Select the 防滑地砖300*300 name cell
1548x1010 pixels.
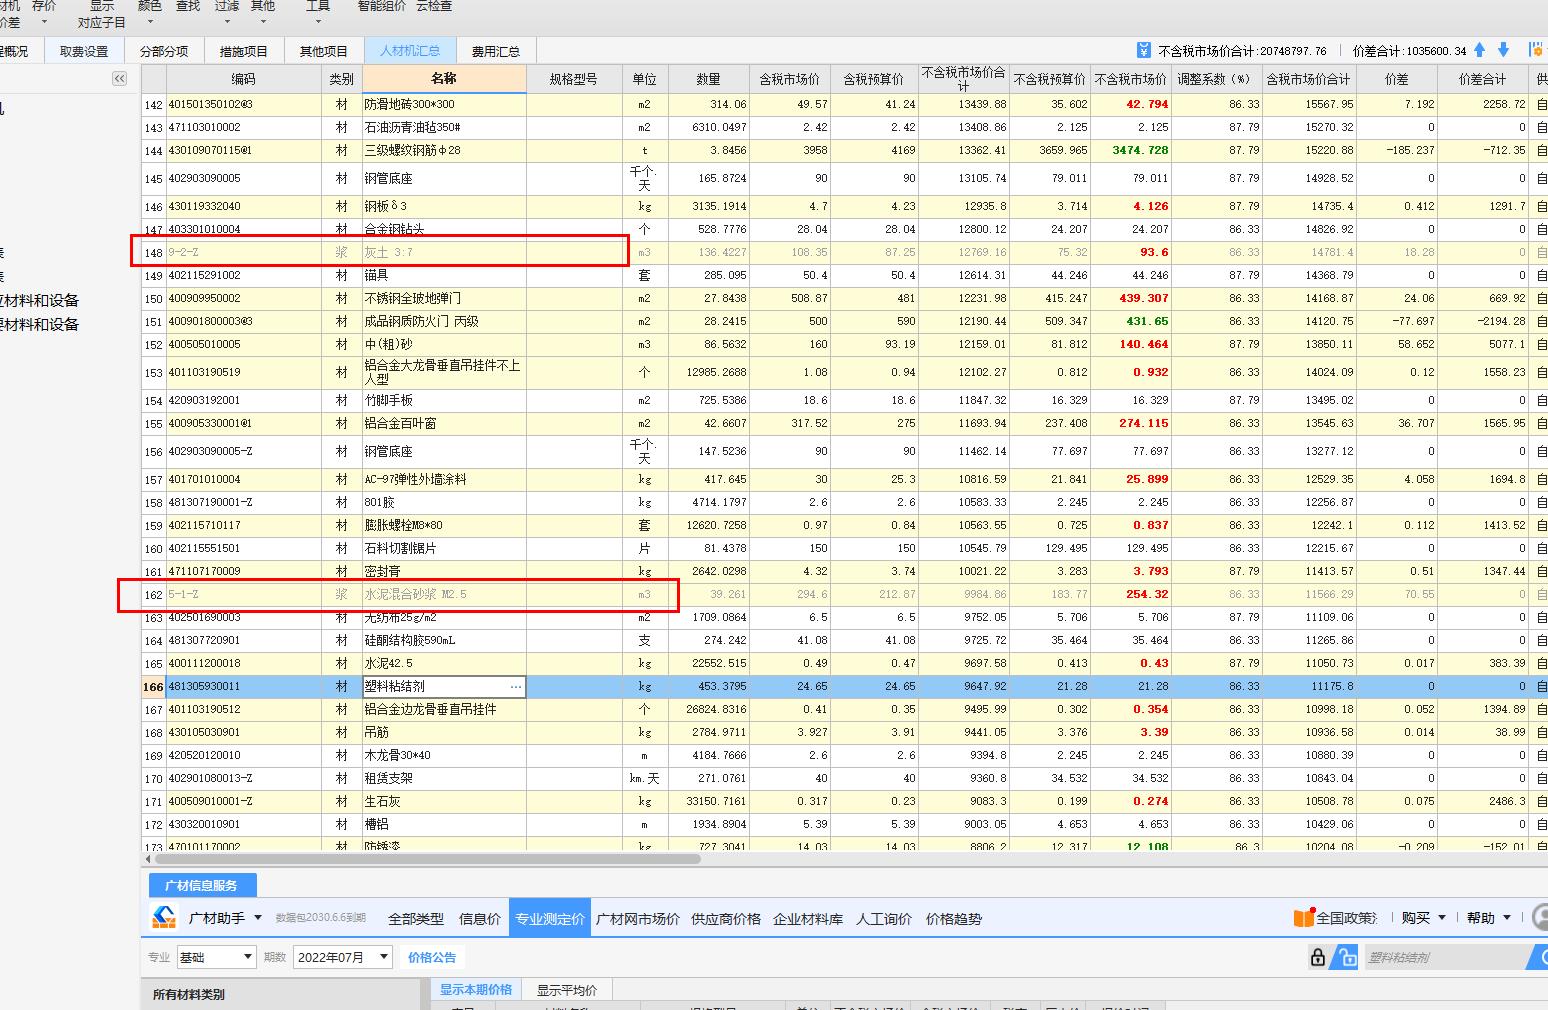click(444, 104)
